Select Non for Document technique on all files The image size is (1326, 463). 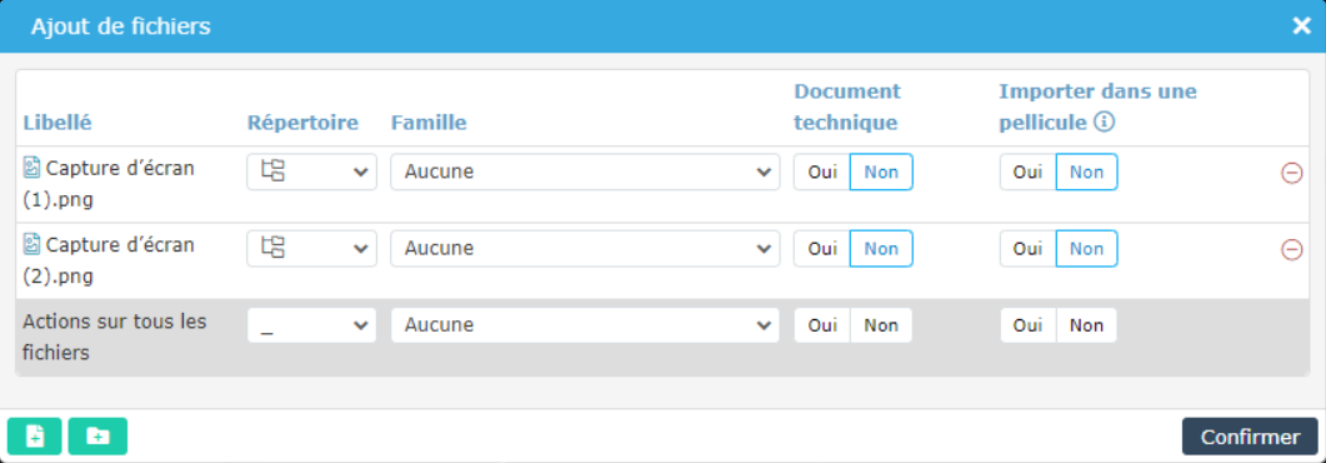[x=881, y=325]
